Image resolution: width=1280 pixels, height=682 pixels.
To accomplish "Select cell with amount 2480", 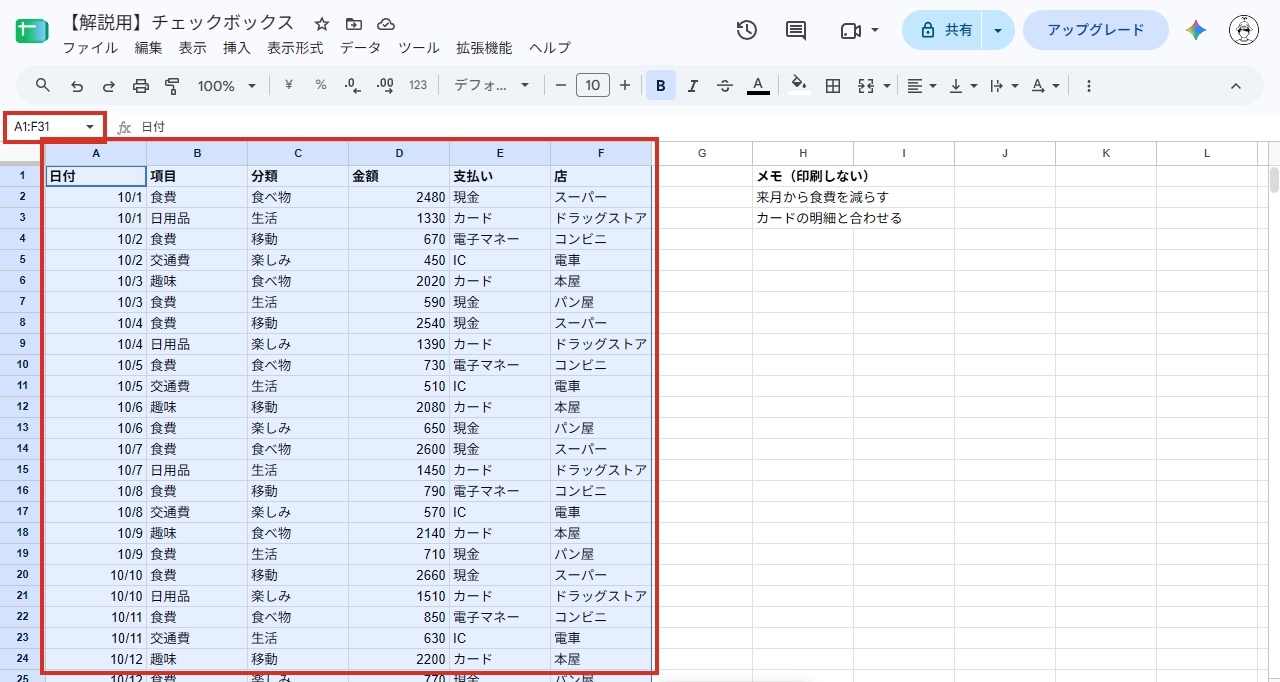I will (399, 197).
